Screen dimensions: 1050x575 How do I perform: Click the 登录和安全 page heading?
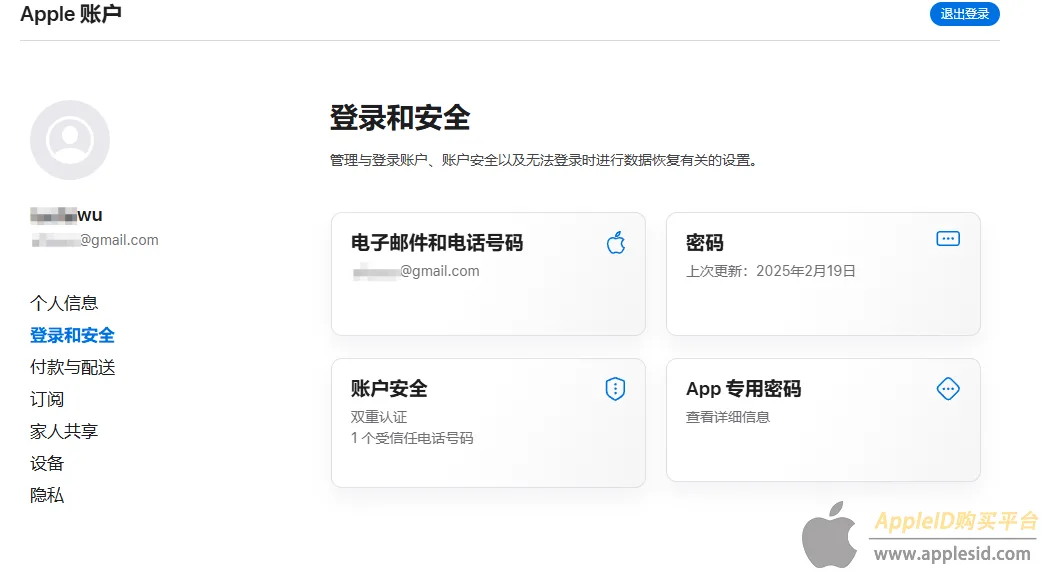click(x=400, y=118)
